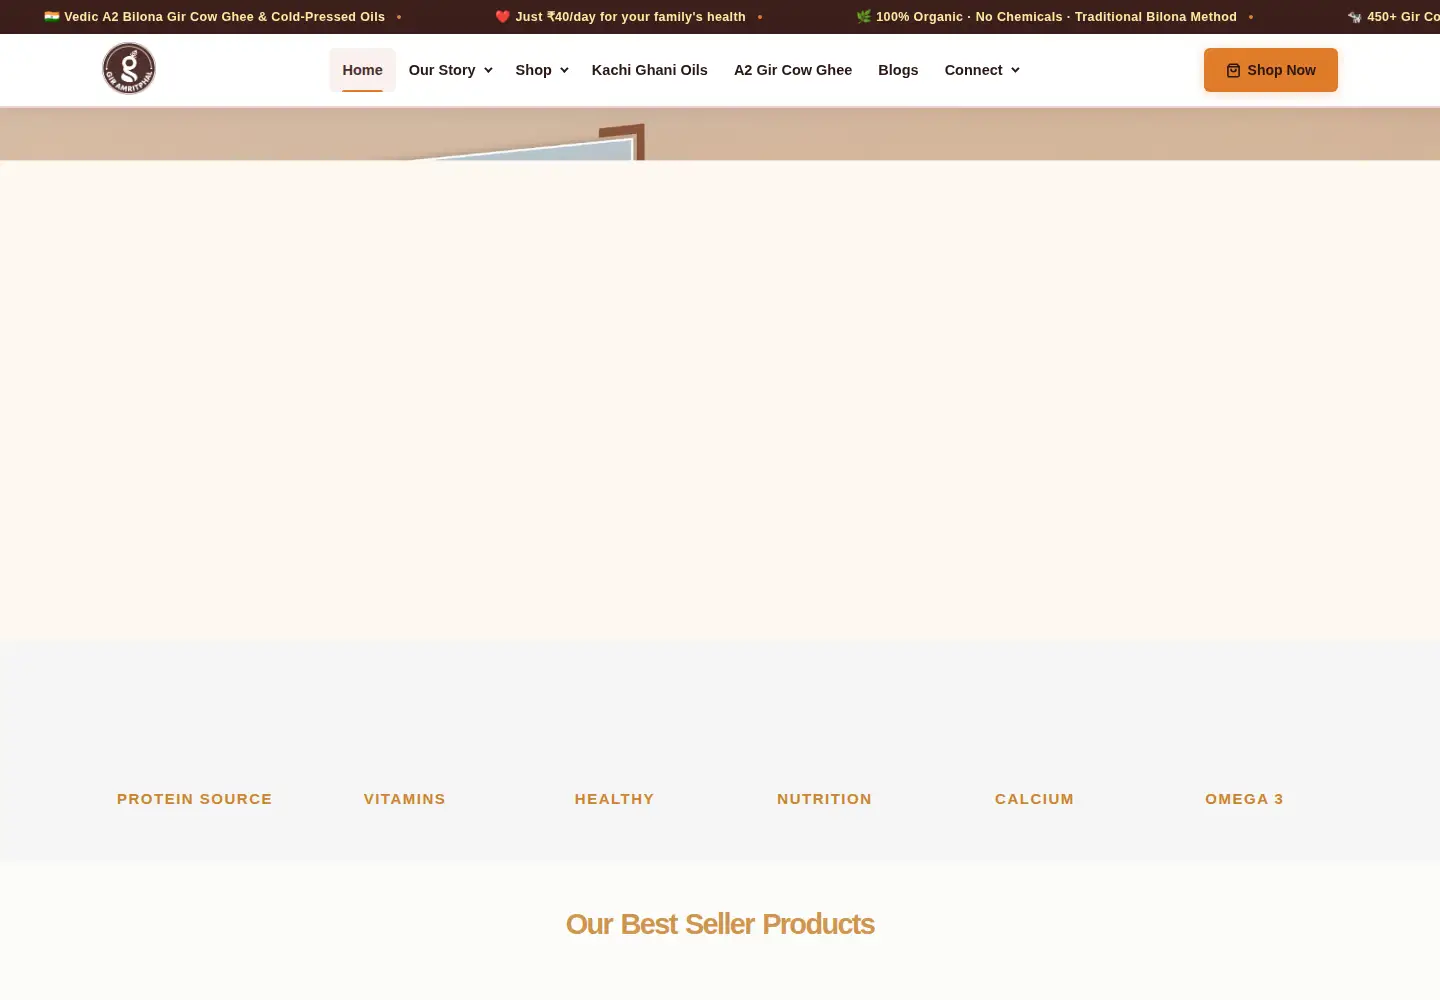This screenshot has width=1440, height=1000.
Task: Click the hero banner image at top
Action: coord(720,134)
